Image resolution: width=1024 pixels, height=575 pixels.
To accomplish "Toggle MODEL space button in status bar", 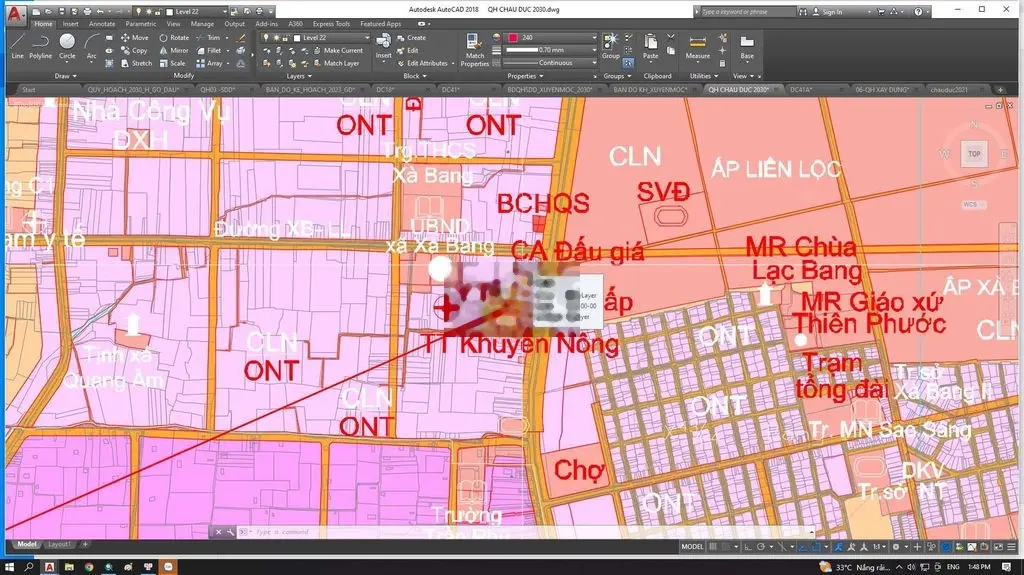I will (x=692, y=547).
